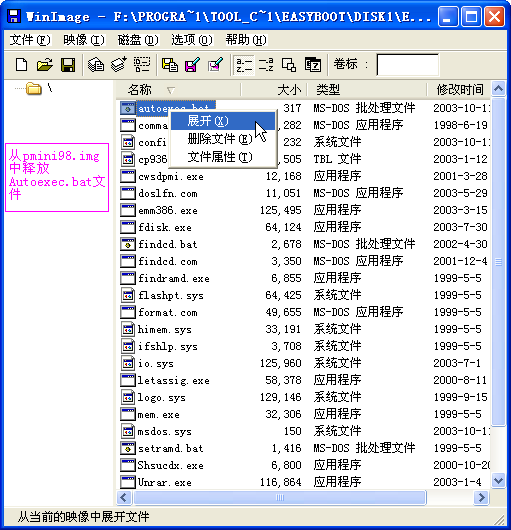Click the autoexec.bat file icon
This screenshot has height=530, width=511.
(x=127, y=109)
